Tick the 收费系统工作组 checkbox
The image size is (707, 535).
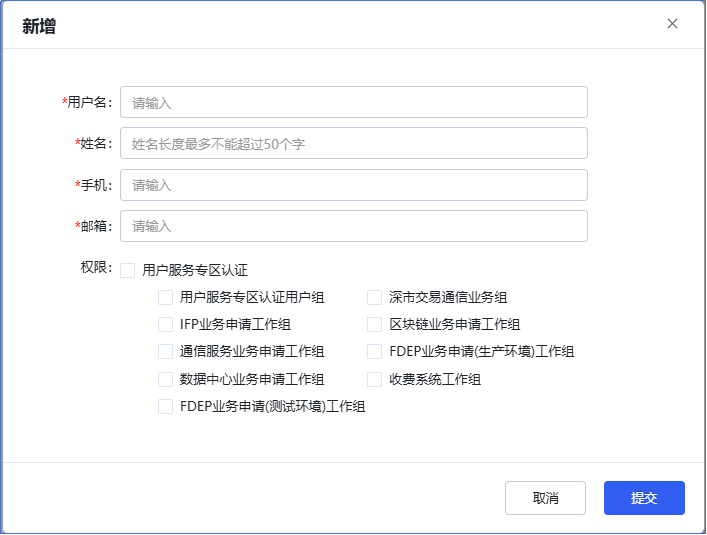pyautogui.click(x=375, y=379)
